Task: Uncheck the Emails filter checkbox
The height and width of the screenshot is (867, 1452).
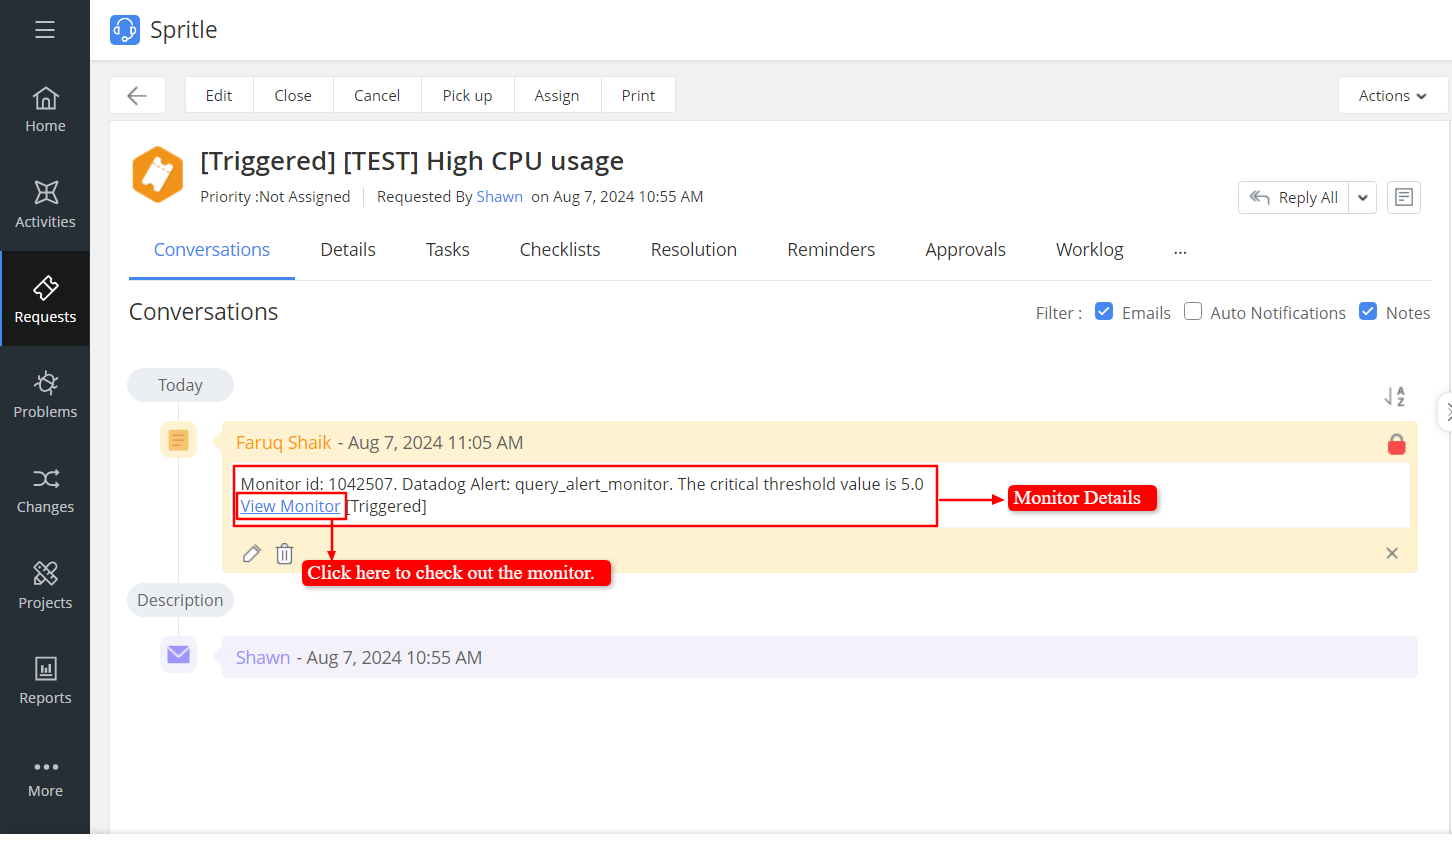Action: pos(1104,312)
